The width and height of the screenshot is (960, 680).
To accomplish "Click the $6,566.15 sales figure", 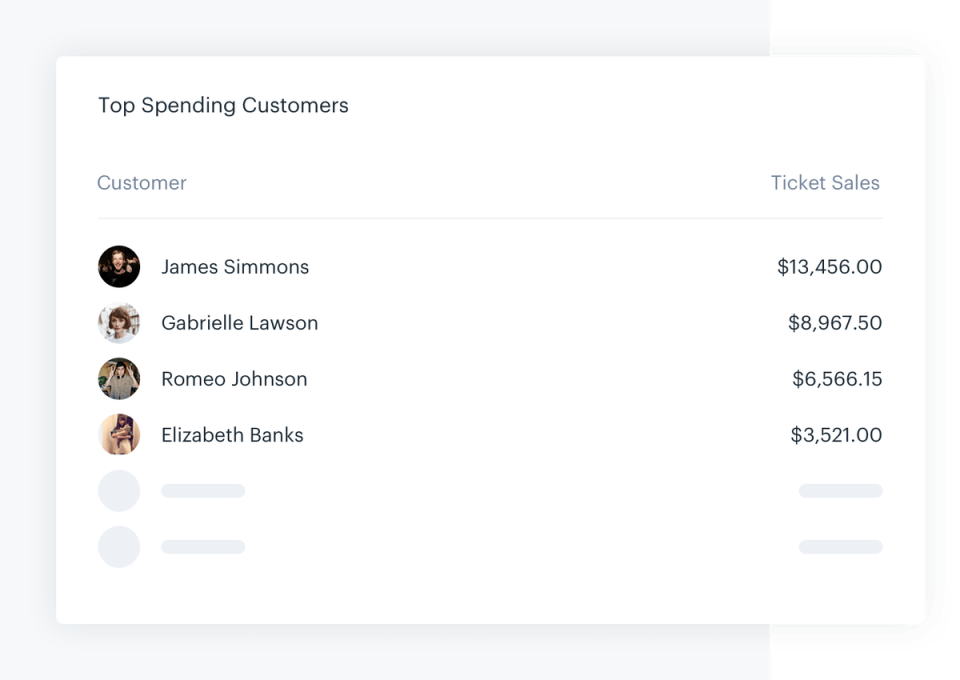I will point(837,379).
